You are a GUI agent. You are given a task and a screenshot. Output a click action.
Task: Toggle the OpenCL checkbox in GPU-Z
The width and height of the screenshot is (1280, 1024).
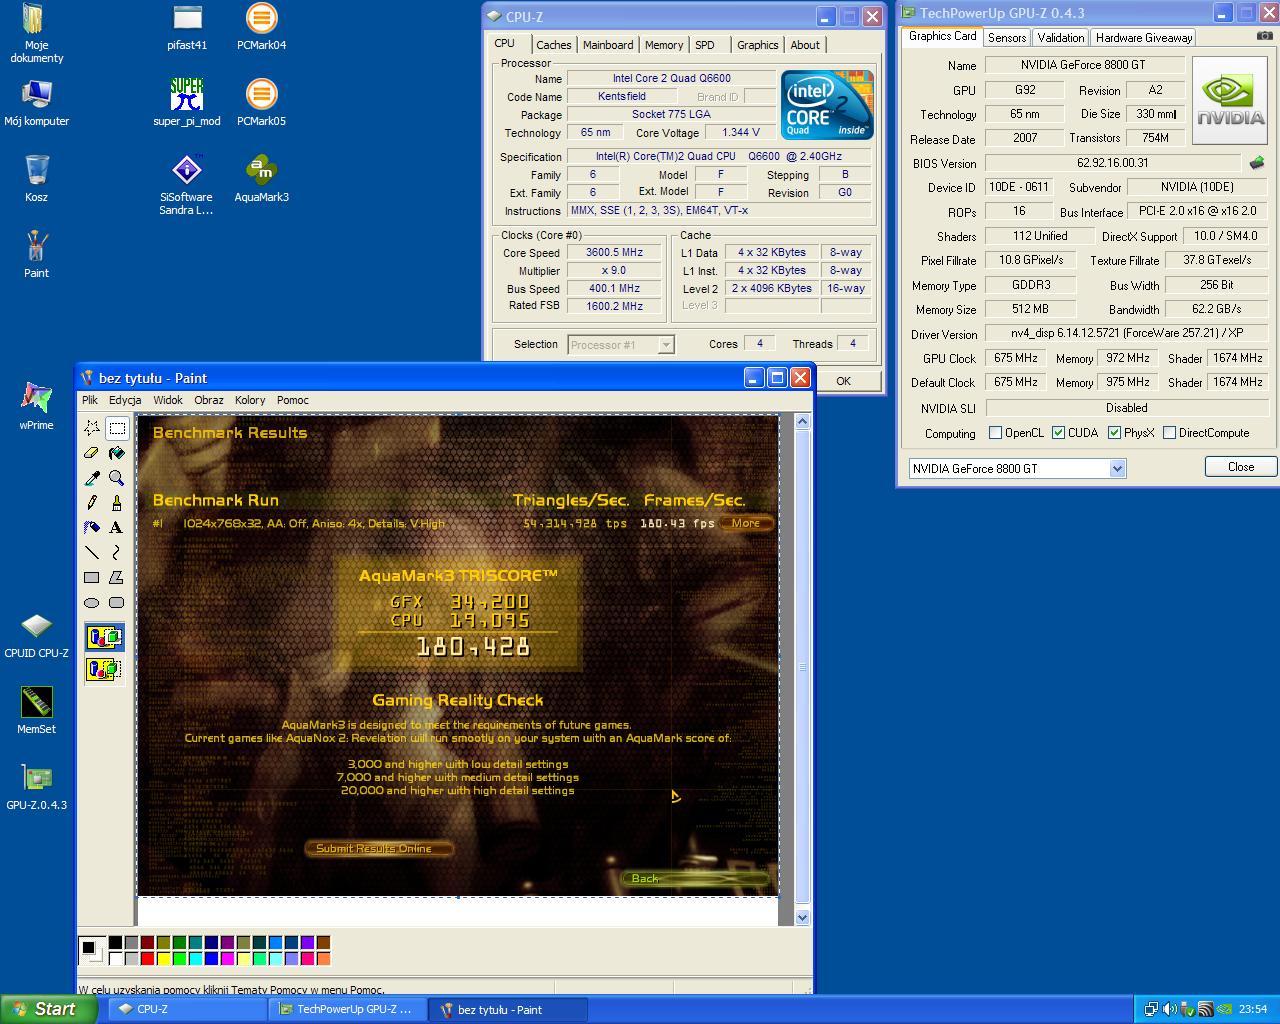click(995, 433)
